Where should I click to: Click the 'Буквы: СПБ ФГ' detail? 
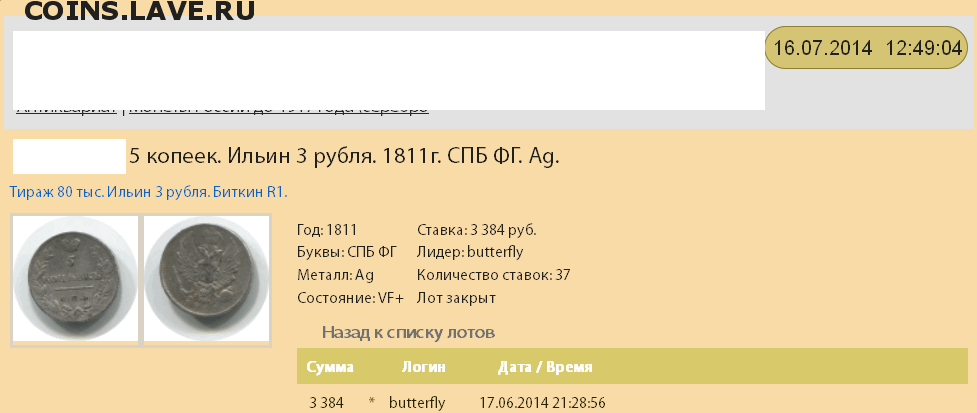(x=347, y=252)
